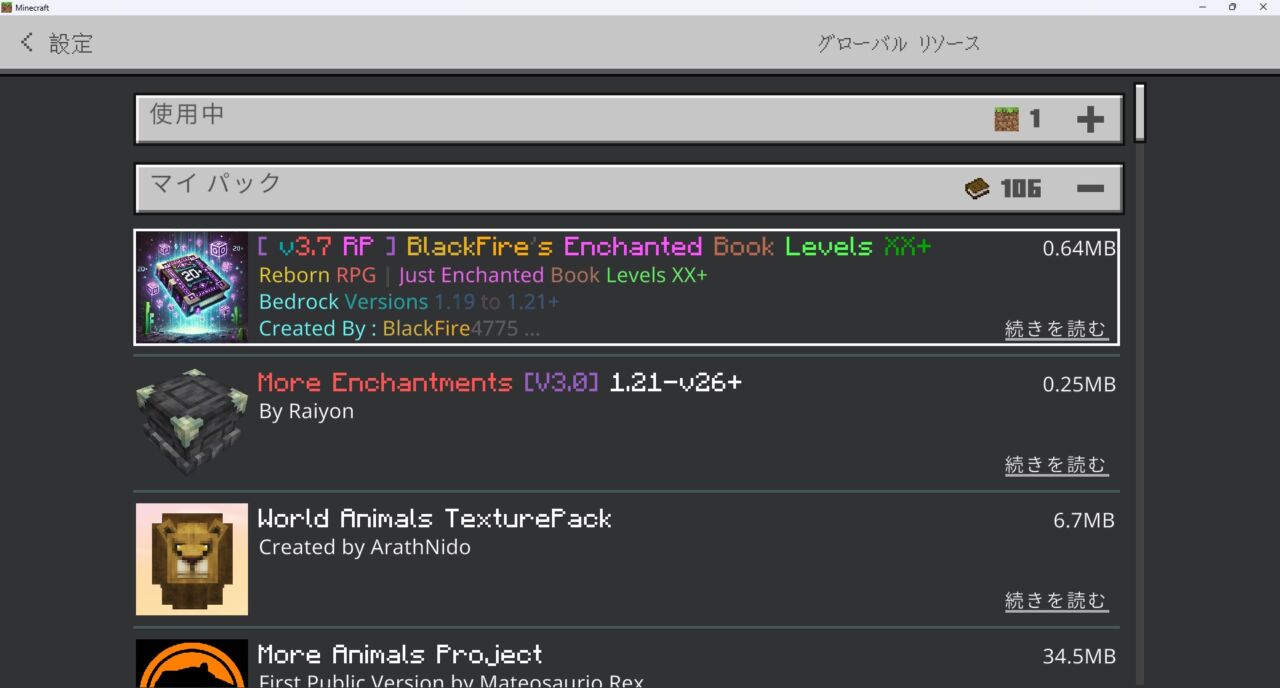Screen dimensions: 1280x688
Task: Click the 0.64MB size label
Action: pyautogui.click(x=1079, y=248)
